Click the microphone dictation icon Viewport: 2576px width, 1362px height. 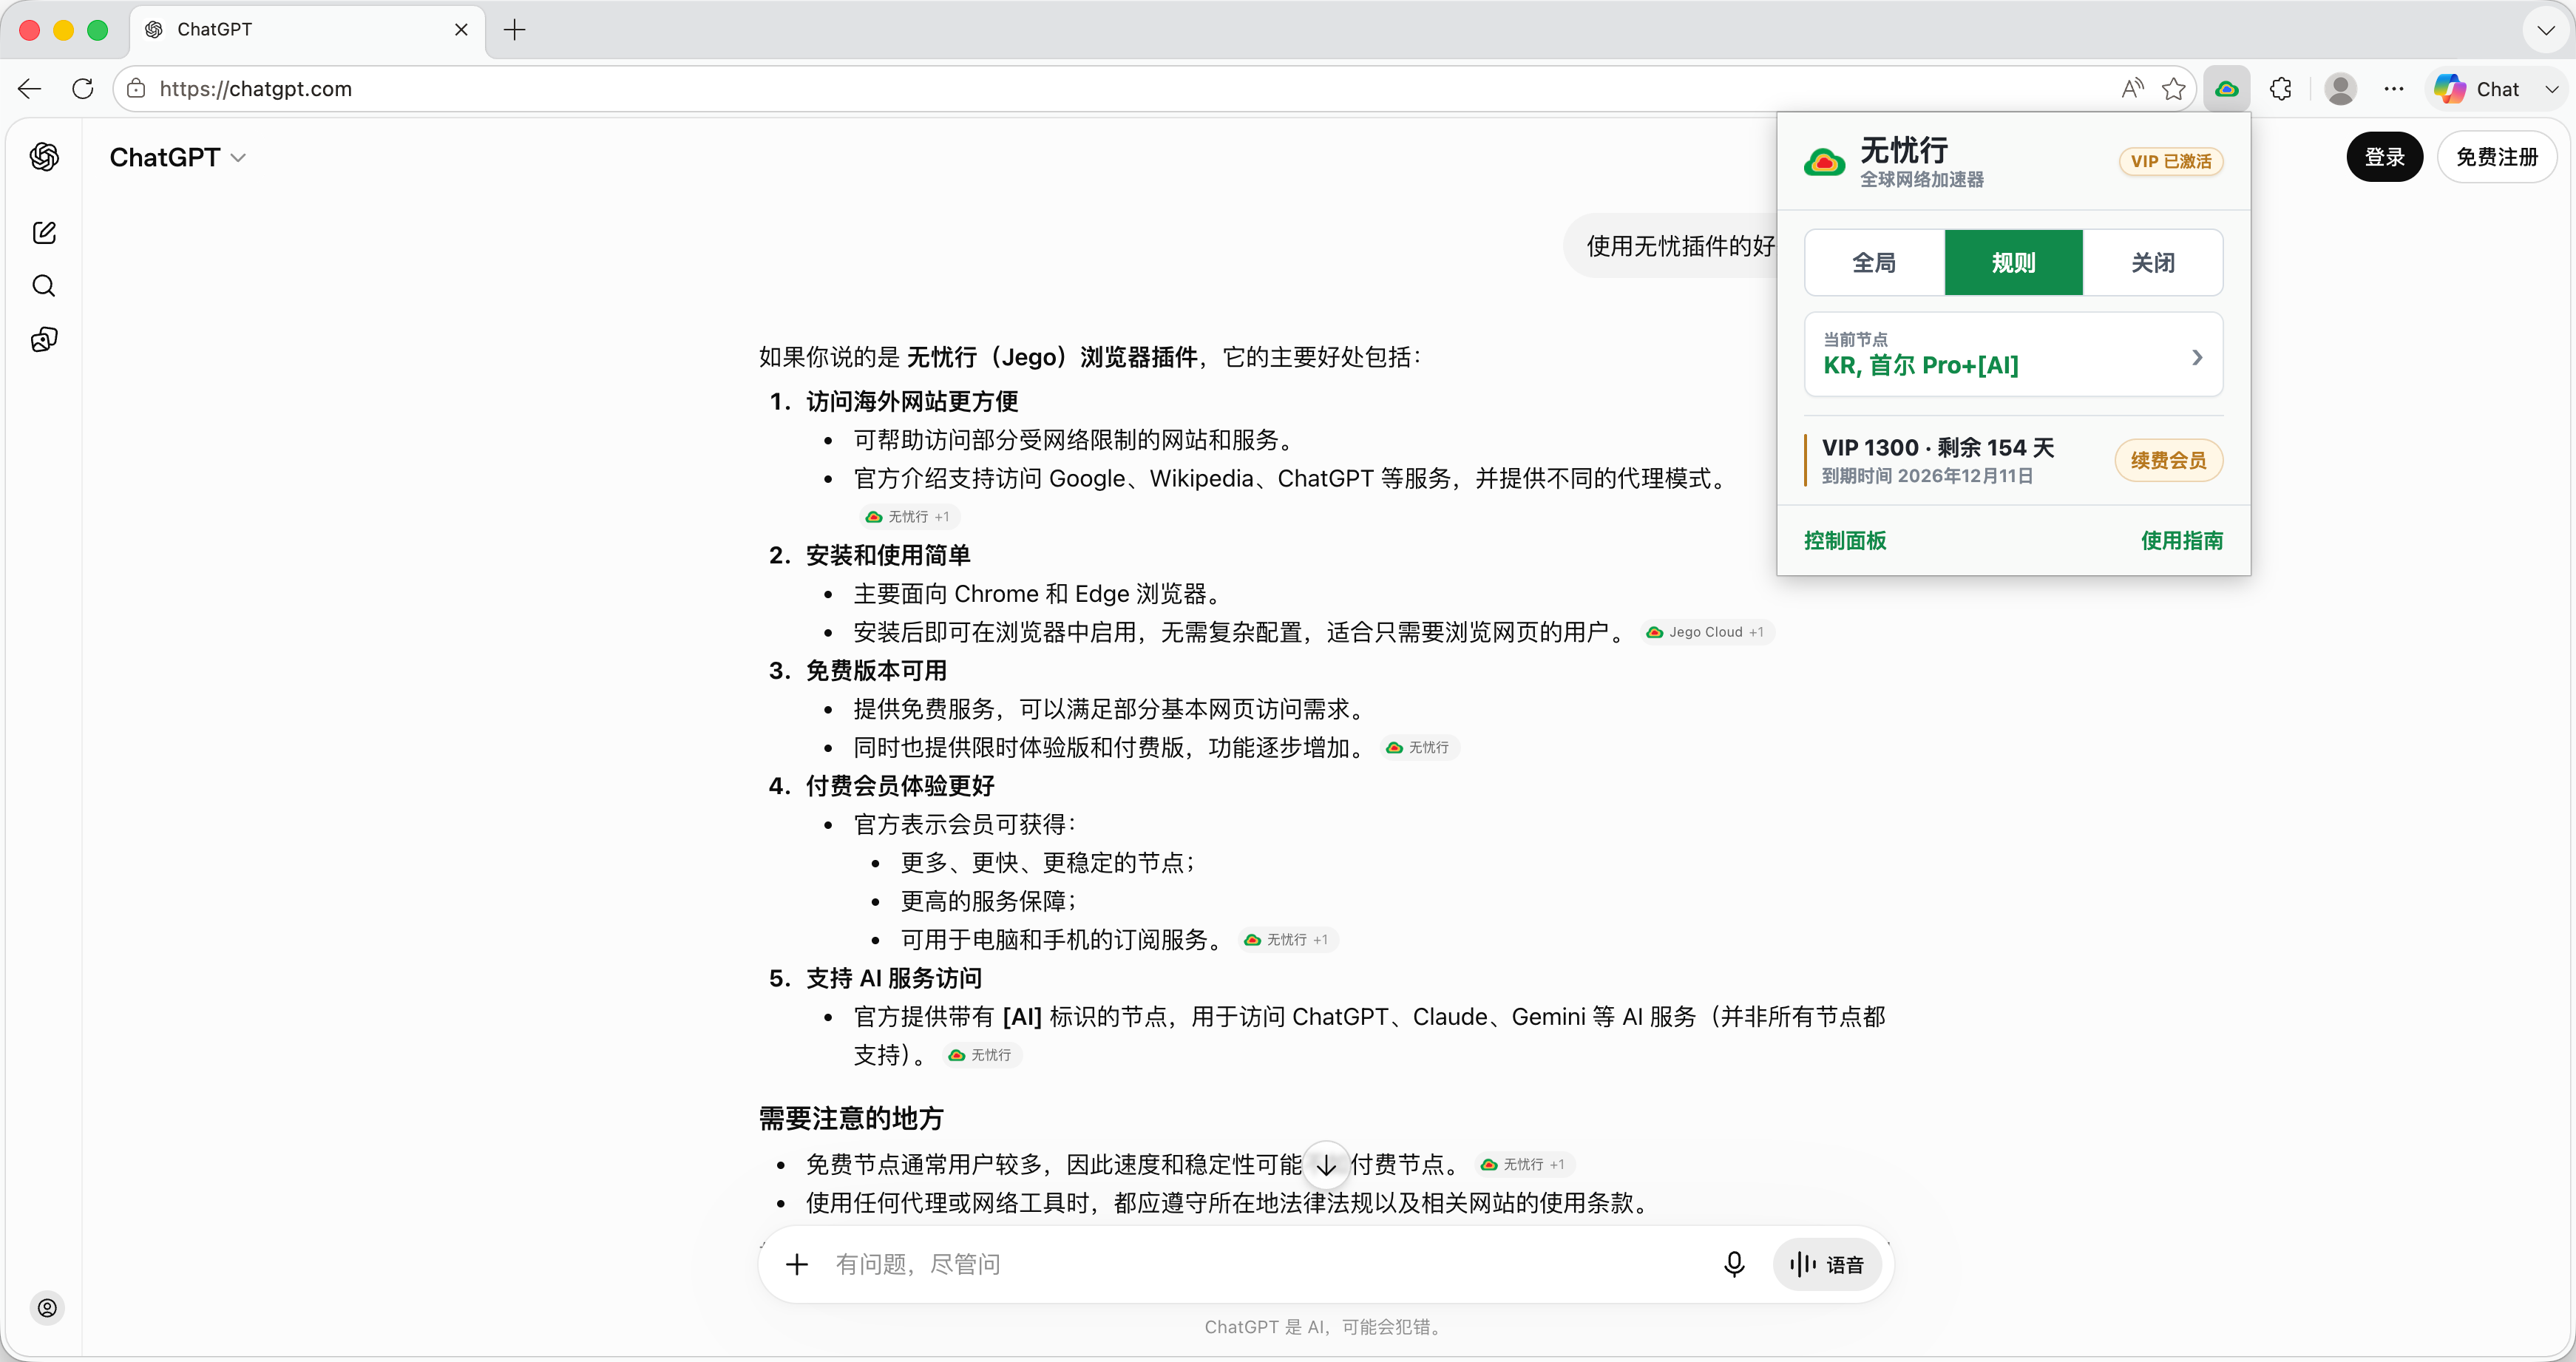point(1734,1264)
